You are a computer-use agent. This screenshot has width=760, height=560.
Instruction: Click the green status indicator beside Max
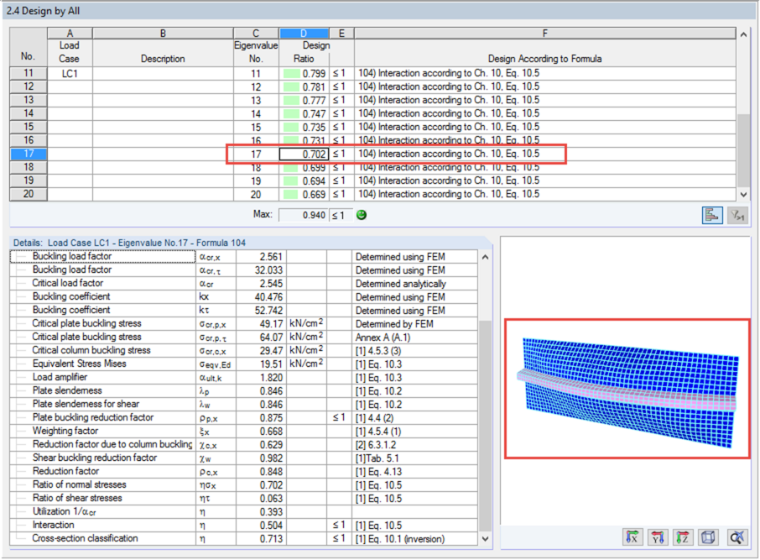tap(361, 215)
